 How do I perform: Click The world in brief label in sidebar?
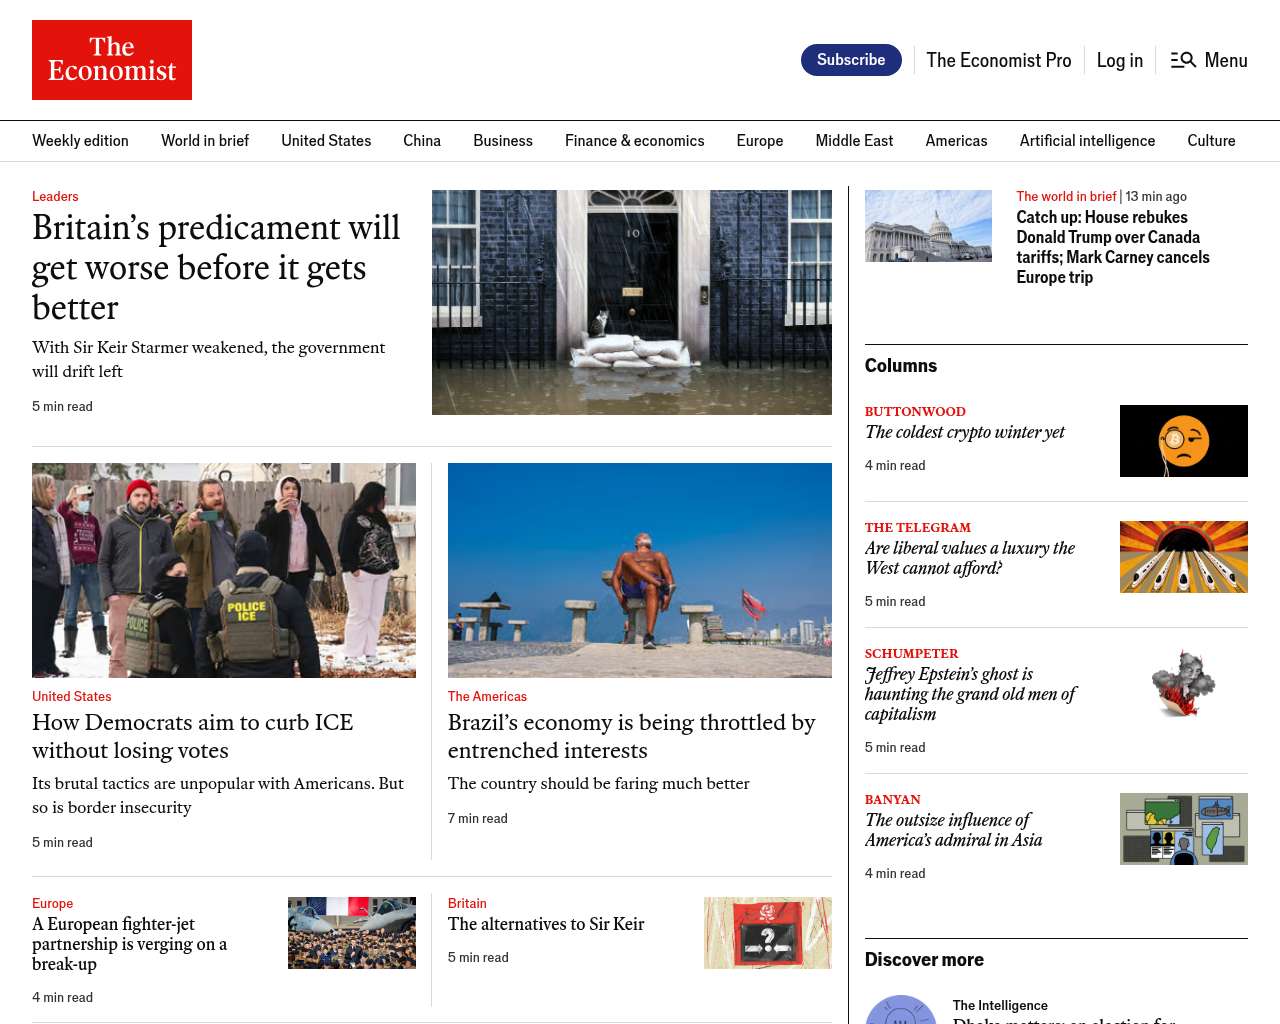[1066, 196]
